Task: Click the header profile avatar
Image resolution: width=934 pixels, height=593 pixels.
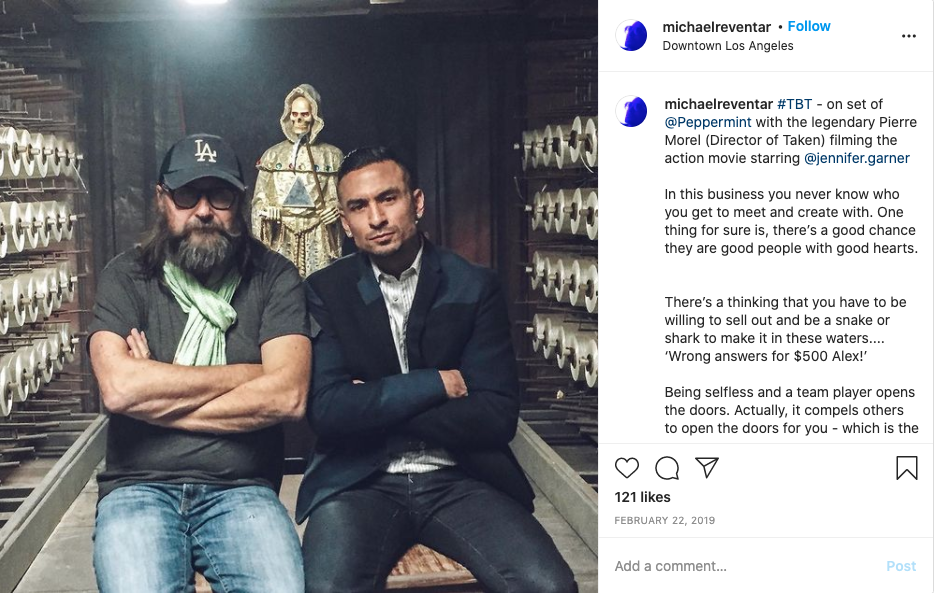Action: pos(631,36)
